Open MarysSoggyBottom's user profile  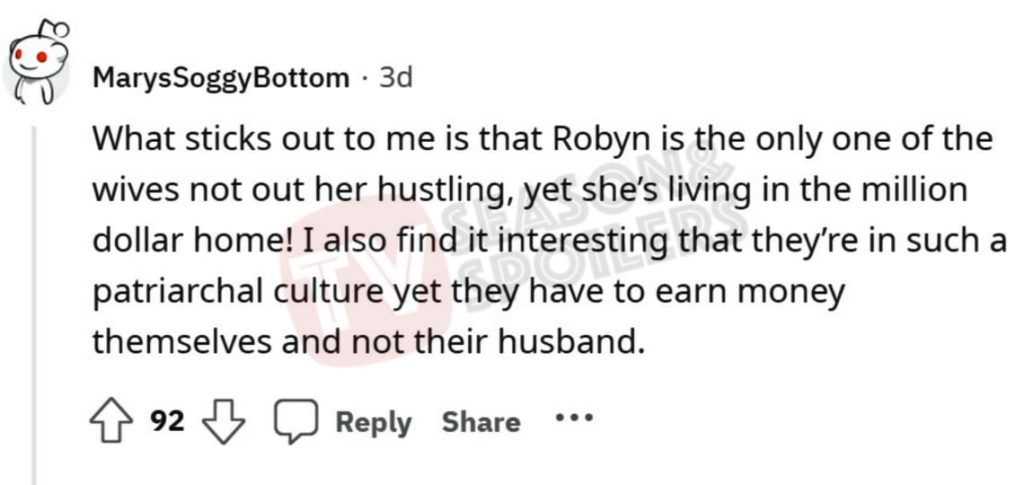(220, 78)
